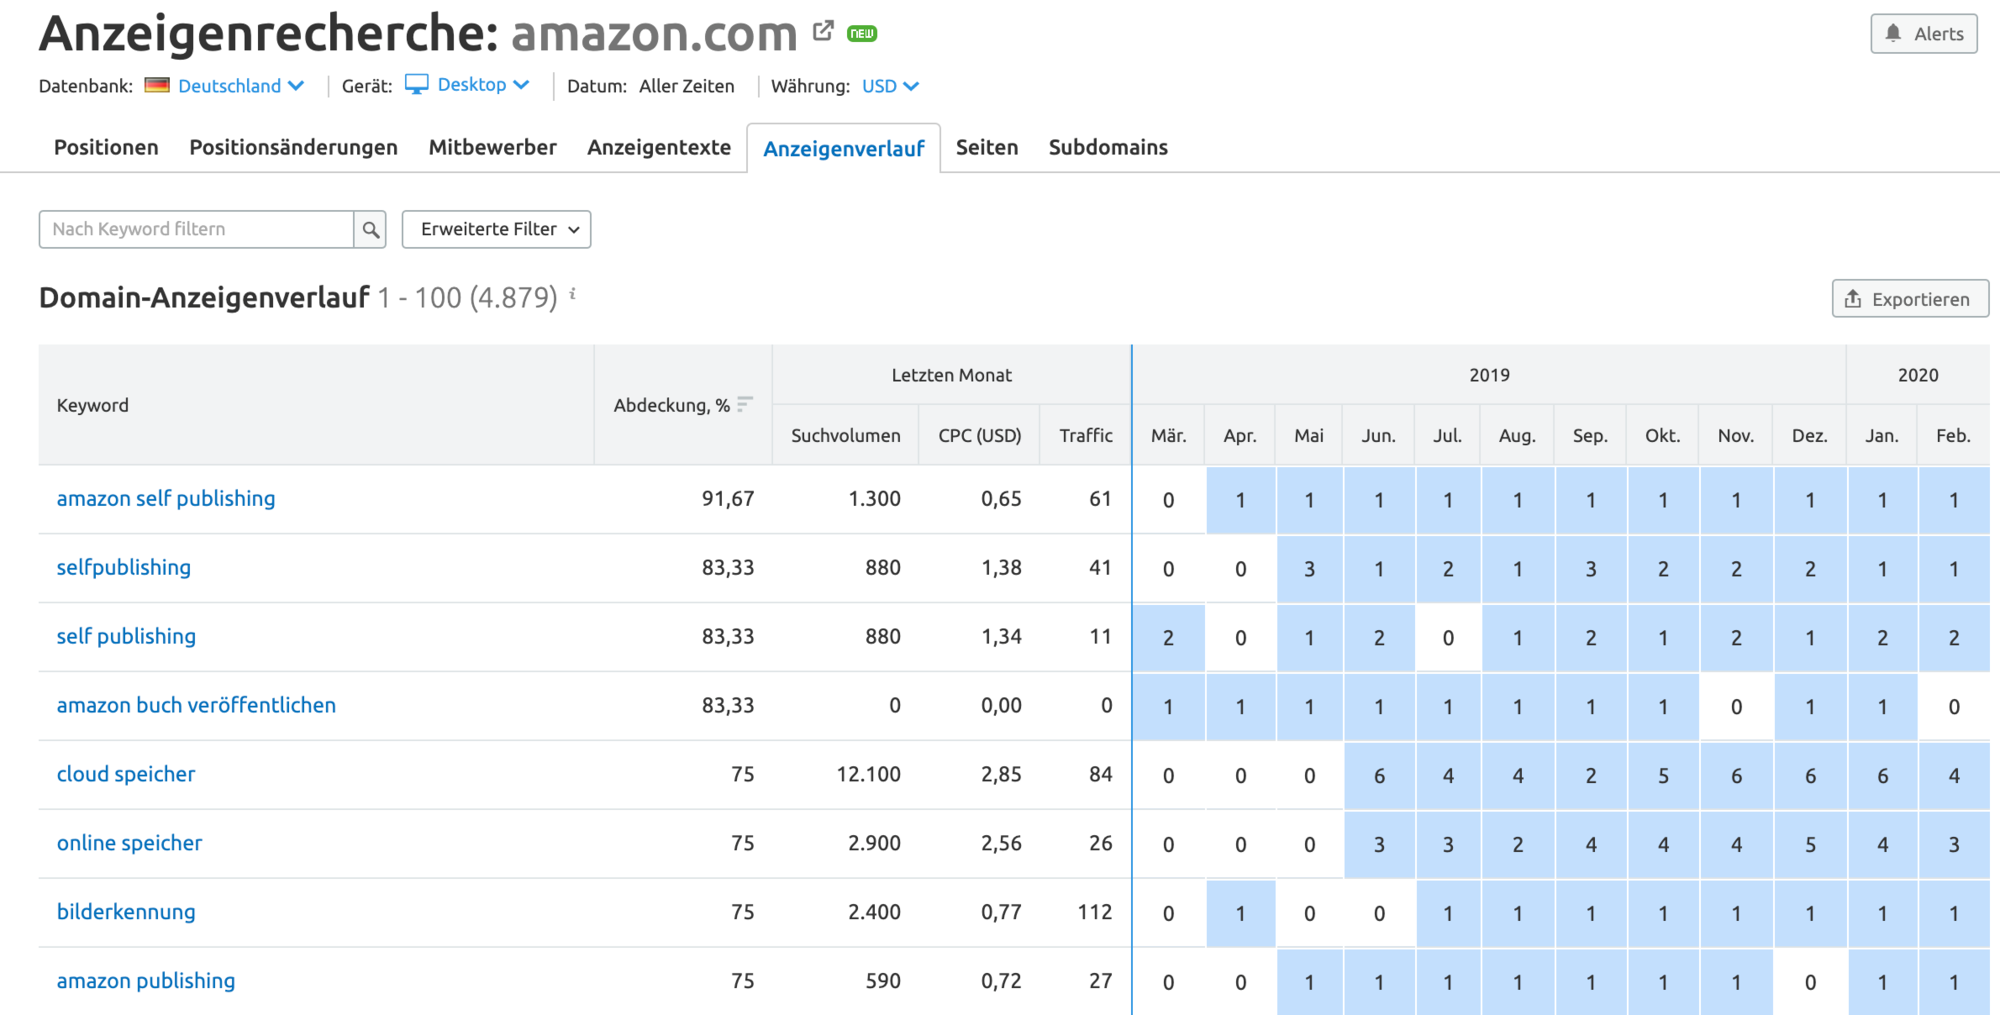Click the Datum Aller Zeiten text
This screenshot has height=1015, width=2000.
tap(650, 86)
